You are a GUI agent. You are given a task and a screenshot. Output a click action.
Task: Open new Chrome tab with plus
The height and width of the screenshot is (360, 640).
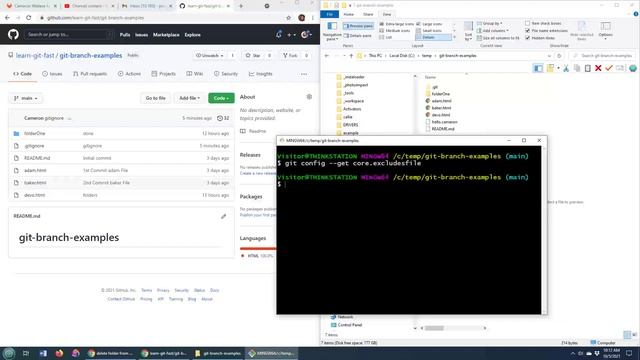[x=241, y=6]
